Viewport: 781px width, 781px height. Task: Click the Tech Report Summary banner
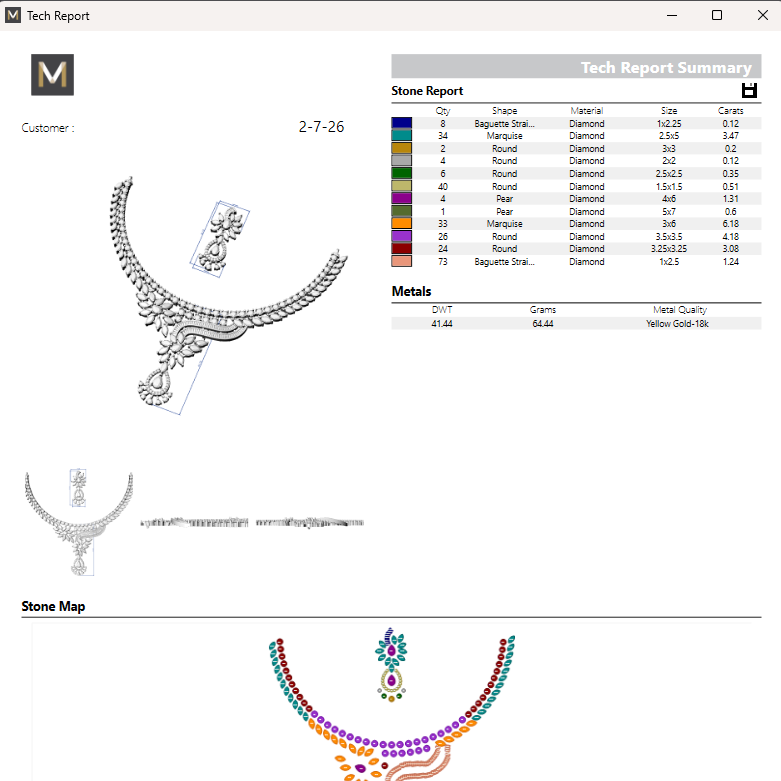576,66
